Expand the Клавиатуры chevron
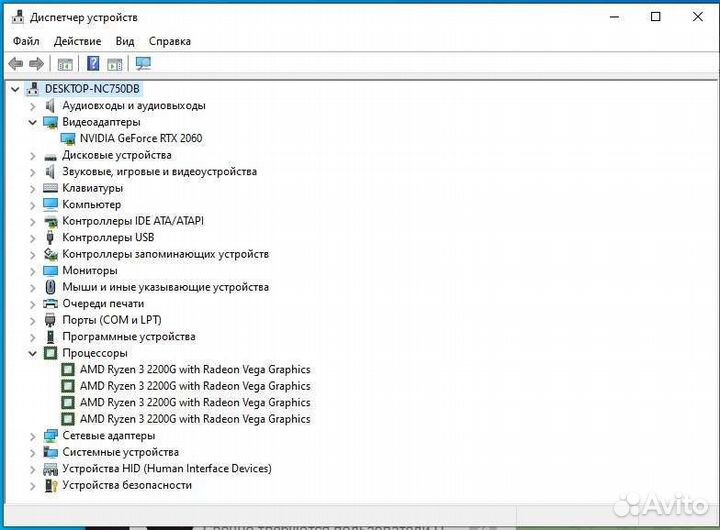This screenshot has height=530, width=720. click(x=33, y=189)
